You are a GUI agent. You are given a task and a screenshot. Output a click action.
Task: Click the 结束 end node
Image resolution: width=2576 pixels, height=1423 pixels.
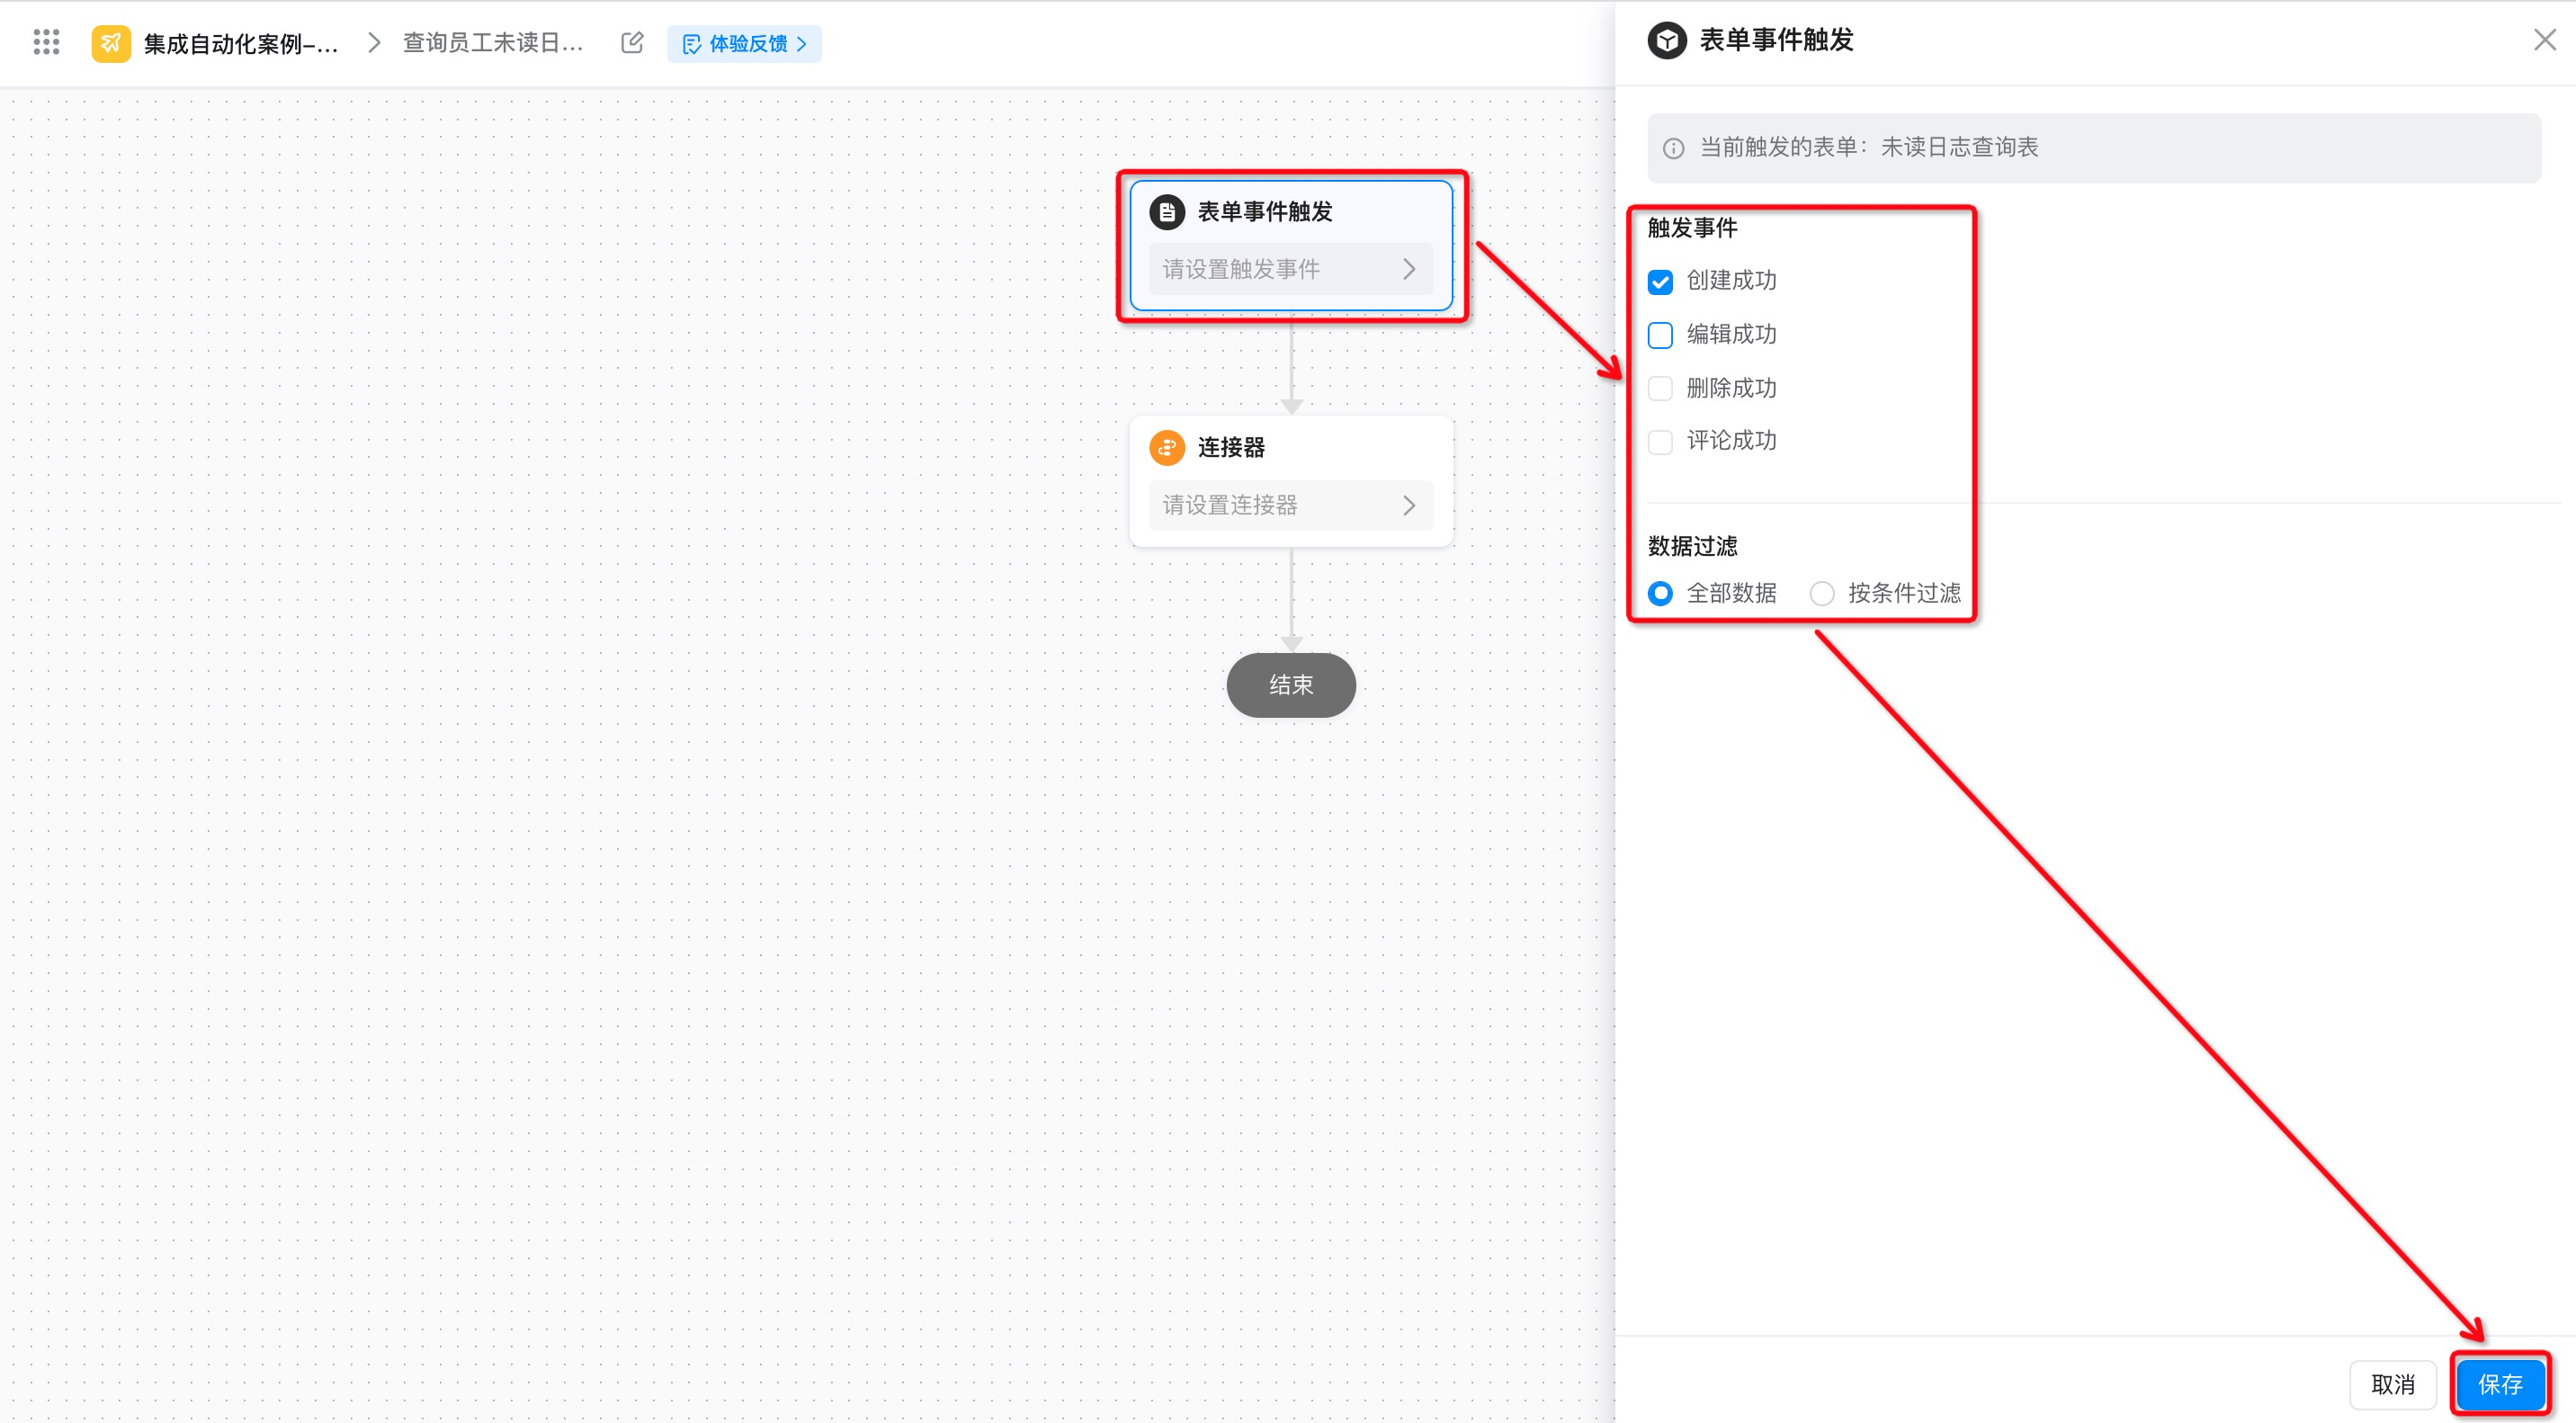pos(1291,685)
